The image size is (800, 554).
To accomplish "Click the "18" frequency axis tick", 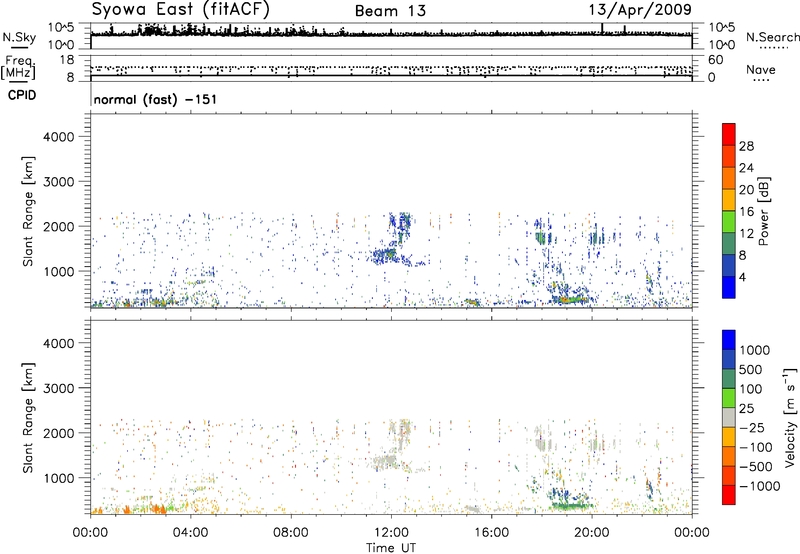I will click(67, 60).
